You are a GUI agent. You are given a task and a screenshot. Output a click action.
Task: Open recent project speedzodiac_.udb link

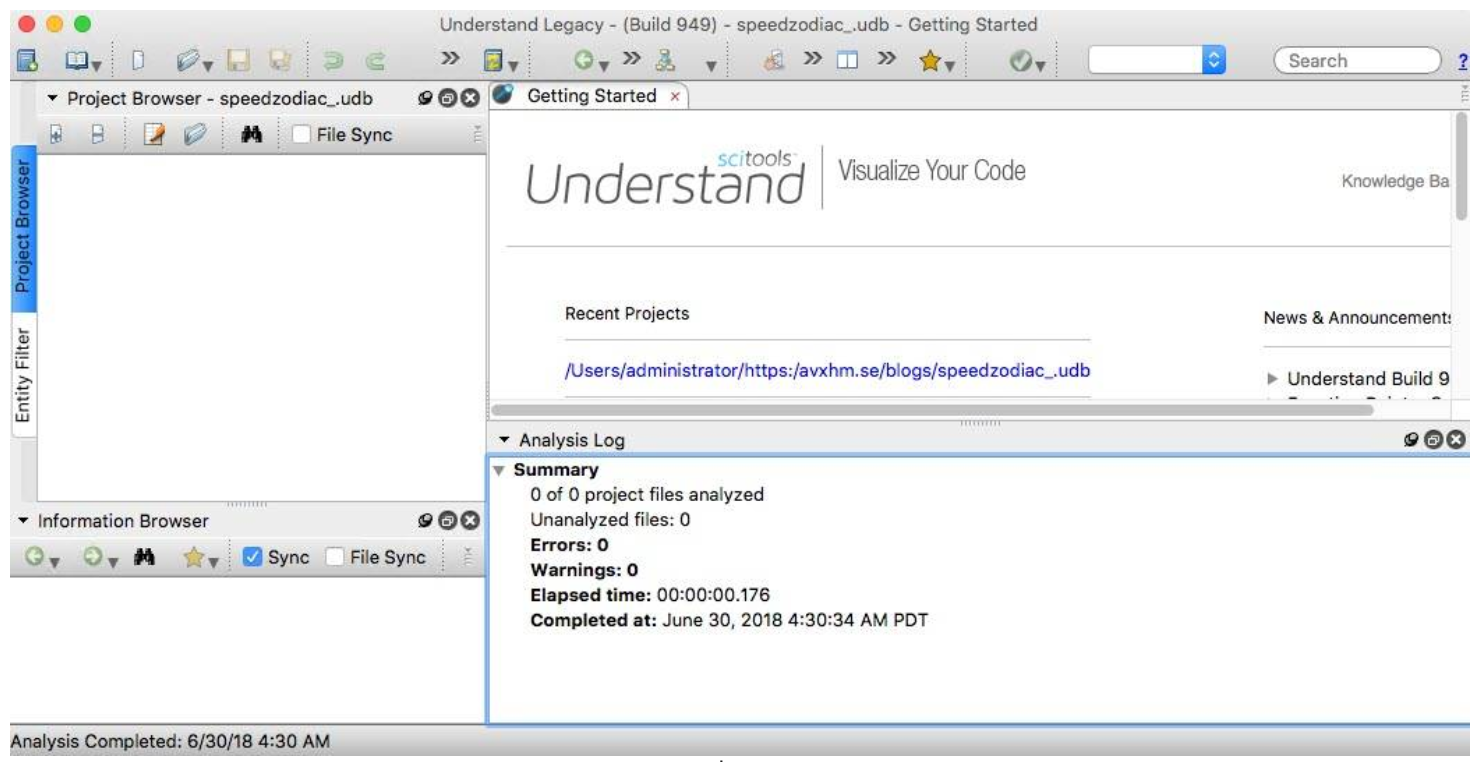(x=827, y=371)
